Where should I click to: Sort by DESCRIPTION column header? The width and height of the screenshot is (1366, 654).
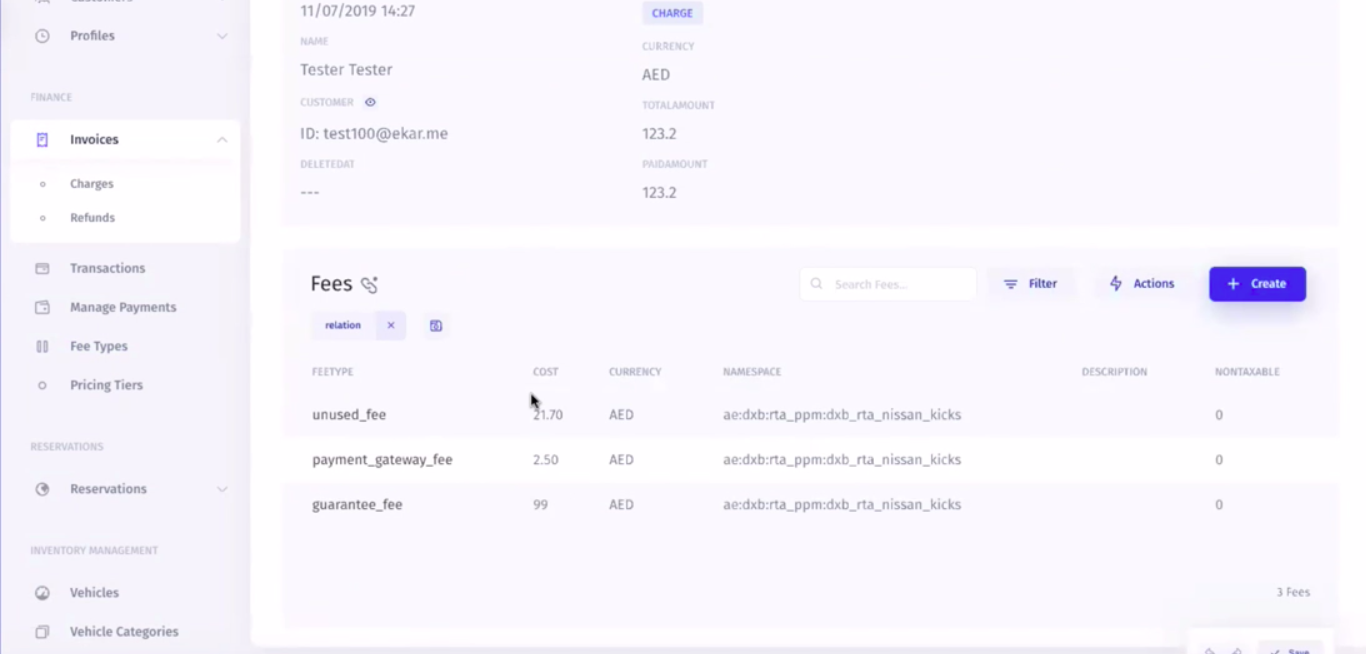pos(1114,372)
